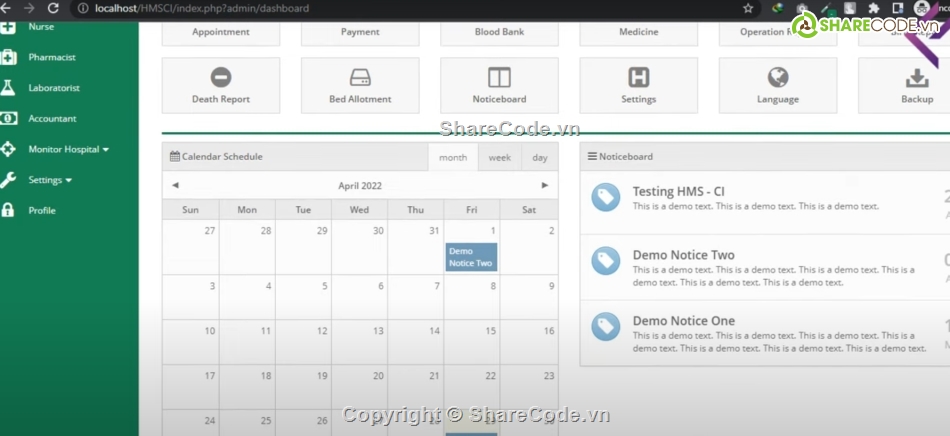The width and height of the screenshot is (950, 436).
Task: Open the Demo Notice Two title in Noticeboard
Action: pos(683,255)
